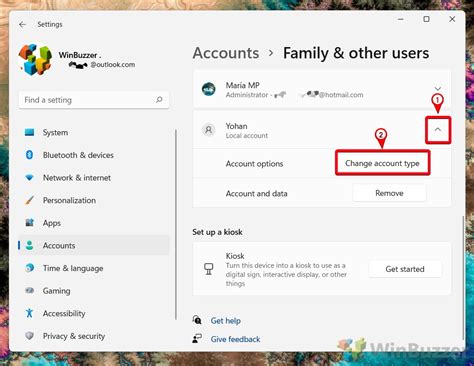Minimize the Settings window
The image size is (474, 366).
pyautogui.click(x=401, y=19)
